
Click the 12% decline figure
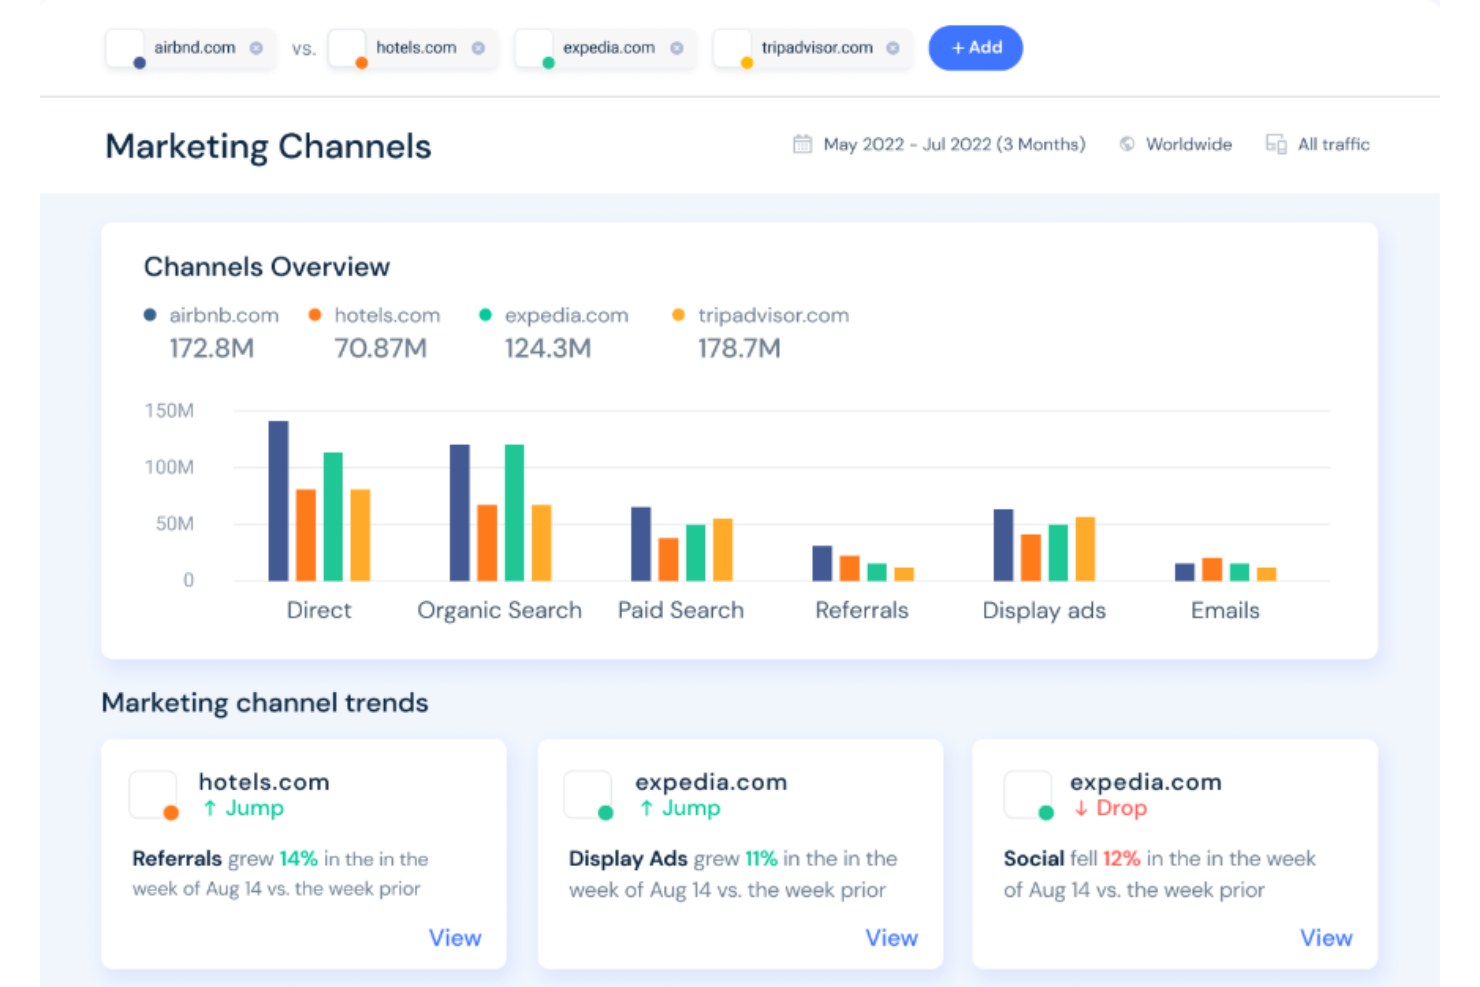coord(1122,859)
